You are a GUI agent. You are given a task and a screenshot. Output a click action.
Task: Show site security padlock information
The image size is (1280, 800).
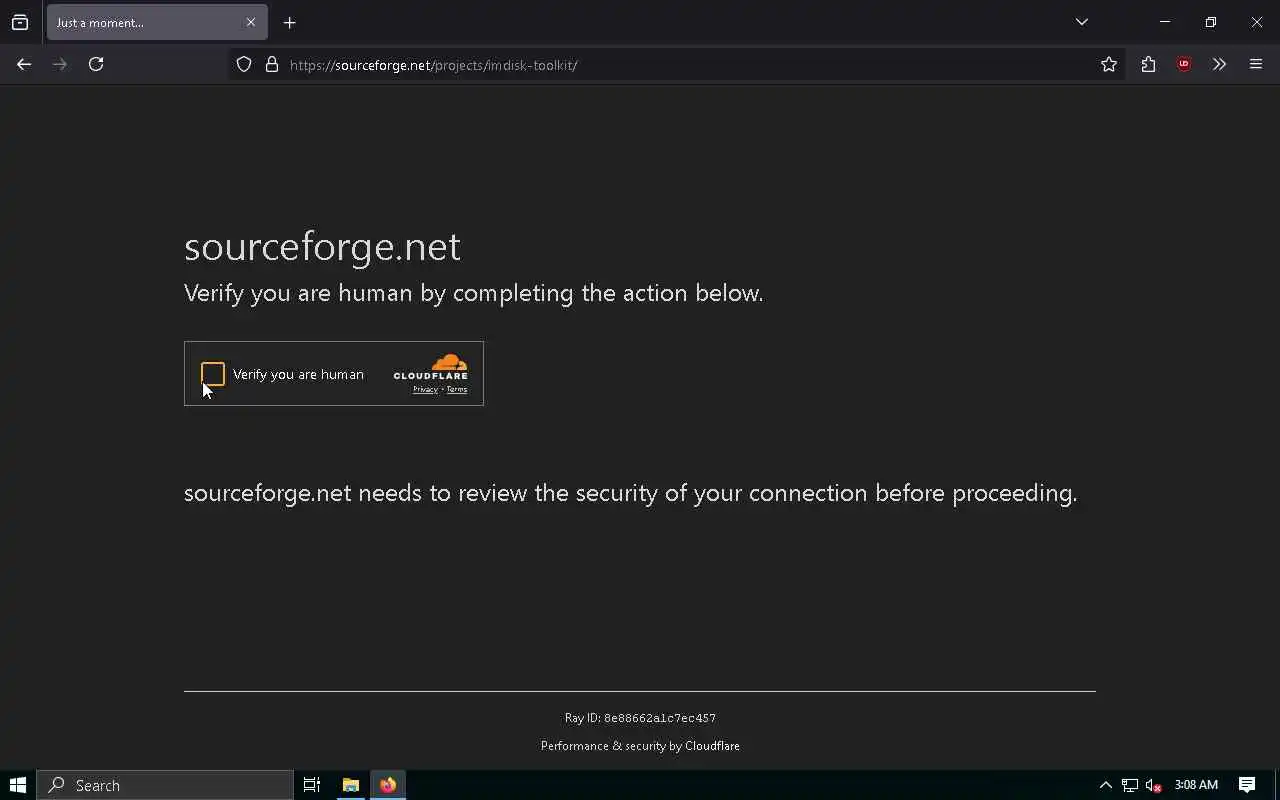(x=272, y=65)
